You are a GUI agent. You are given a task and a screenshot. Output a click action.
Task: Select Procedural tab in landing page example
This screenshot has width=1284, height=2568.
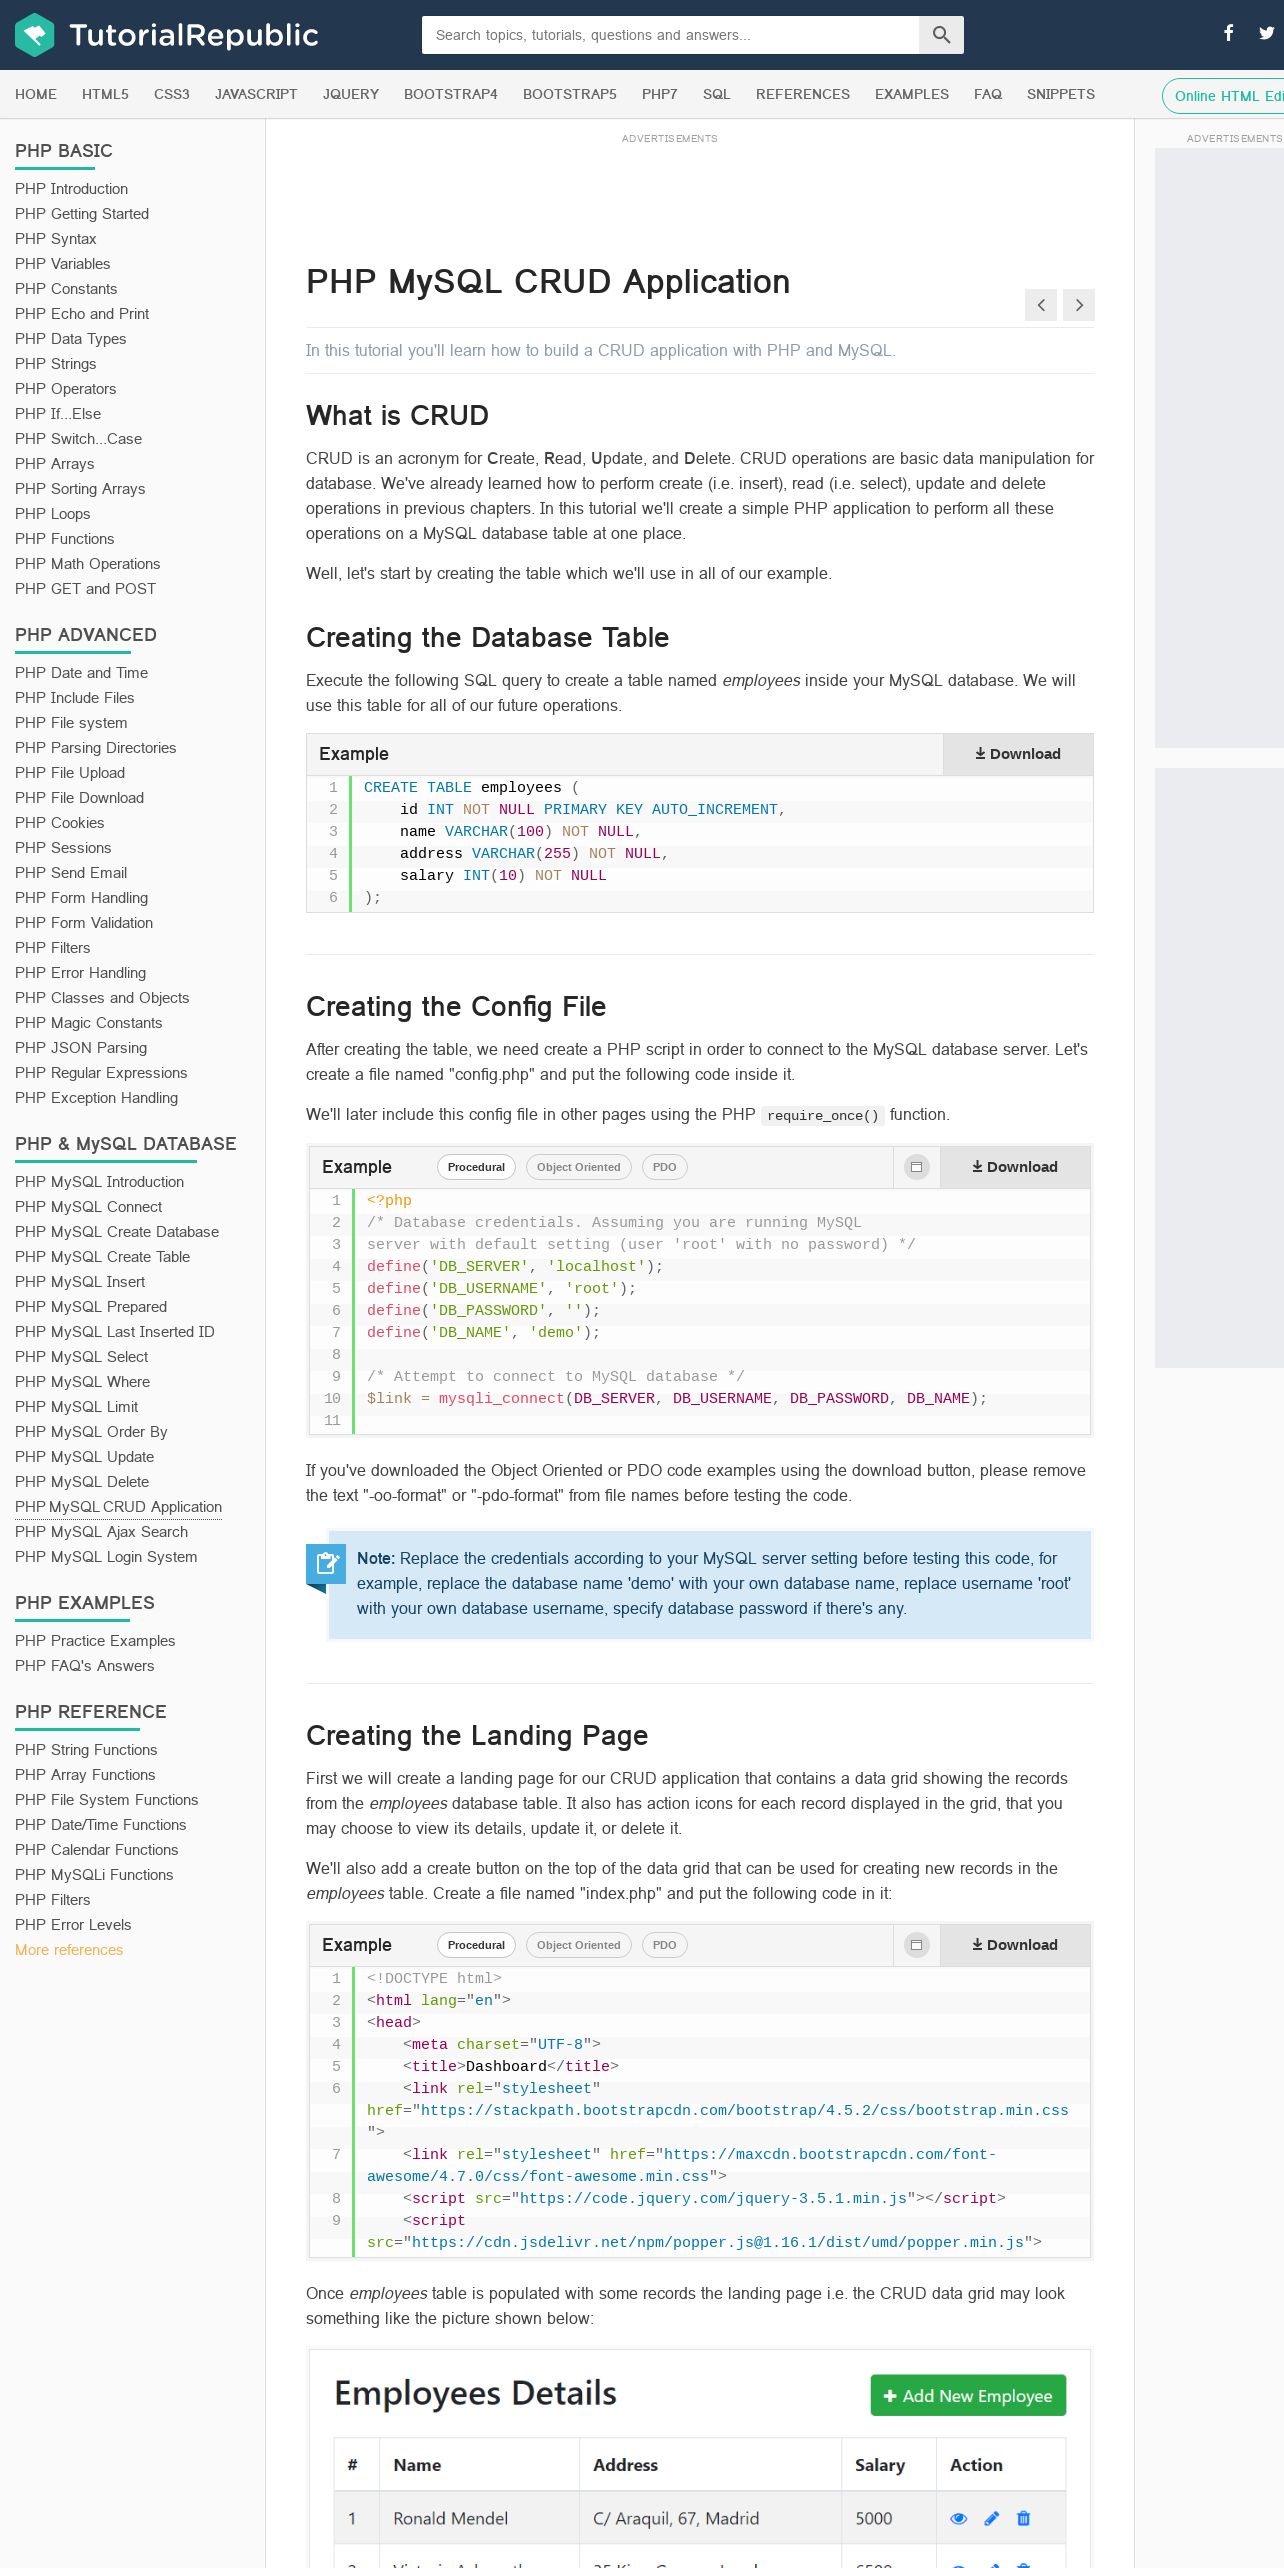[x=476, y=1945]
